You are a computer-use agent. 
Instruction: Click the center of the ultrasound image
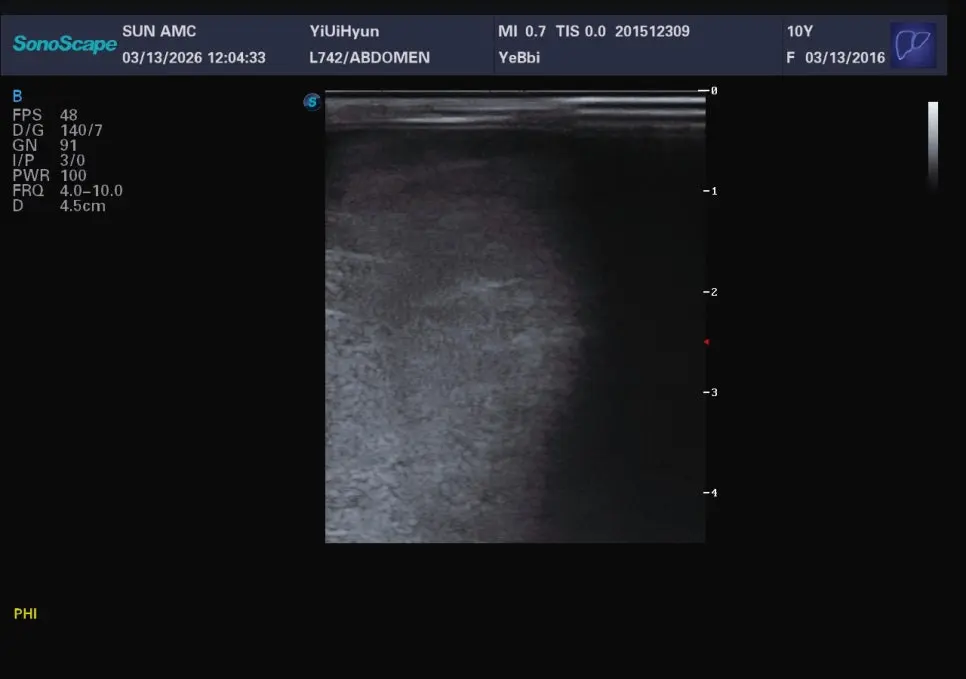515,317
